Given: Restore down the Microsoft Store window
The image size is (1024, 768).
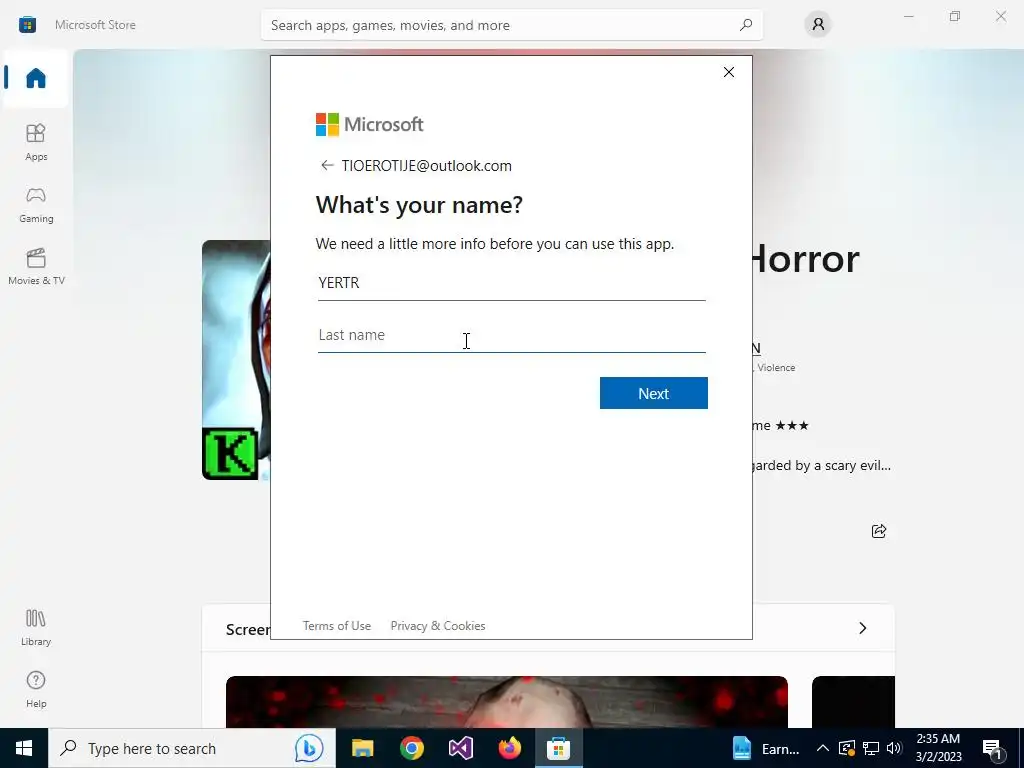Looking at the screenshot, I should [x=955, y=16].
